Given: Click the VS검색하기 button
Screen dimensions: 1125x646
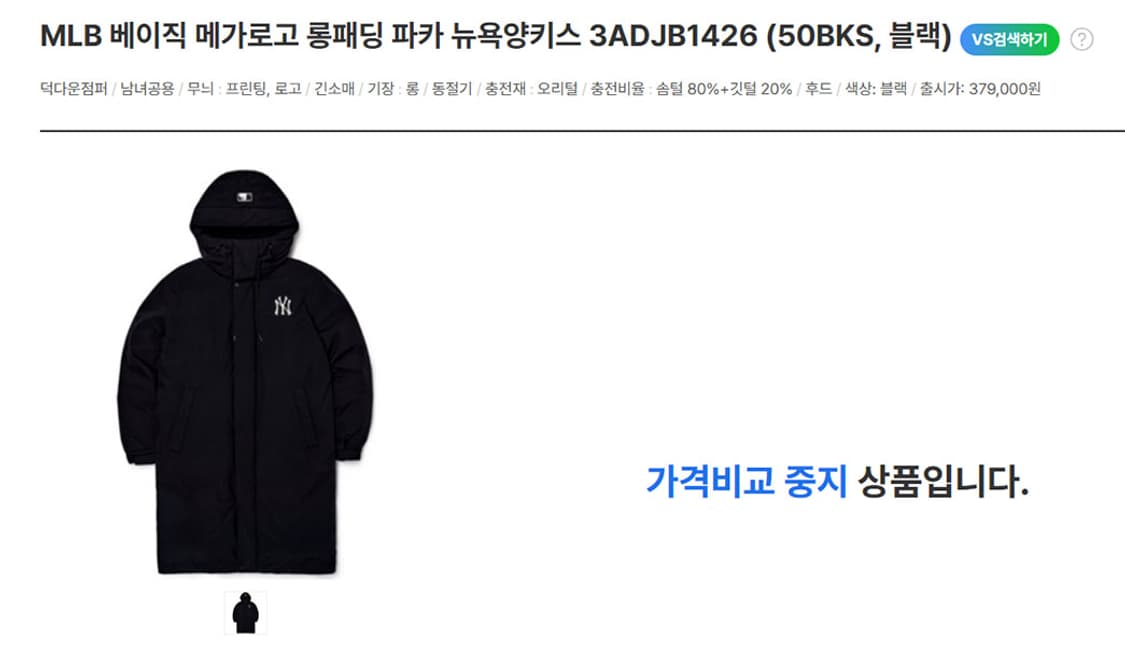Looking at the screenshot, I should 1009,39.
